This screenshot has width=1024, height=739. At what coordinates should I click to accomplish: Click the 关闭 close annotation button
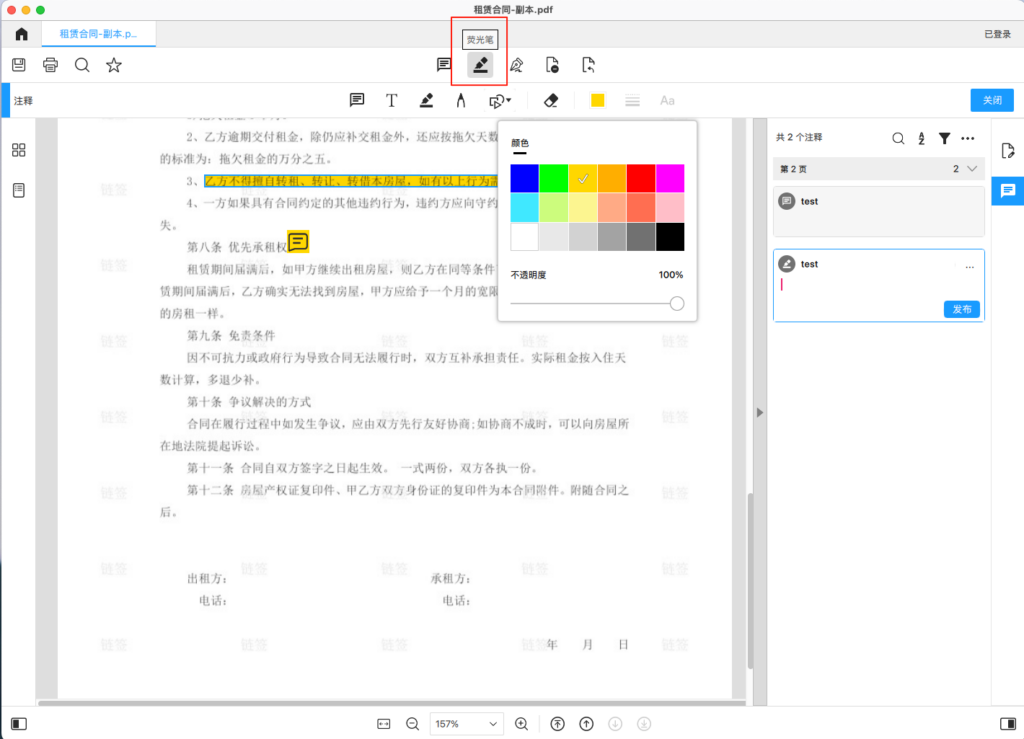pos(991,100)
